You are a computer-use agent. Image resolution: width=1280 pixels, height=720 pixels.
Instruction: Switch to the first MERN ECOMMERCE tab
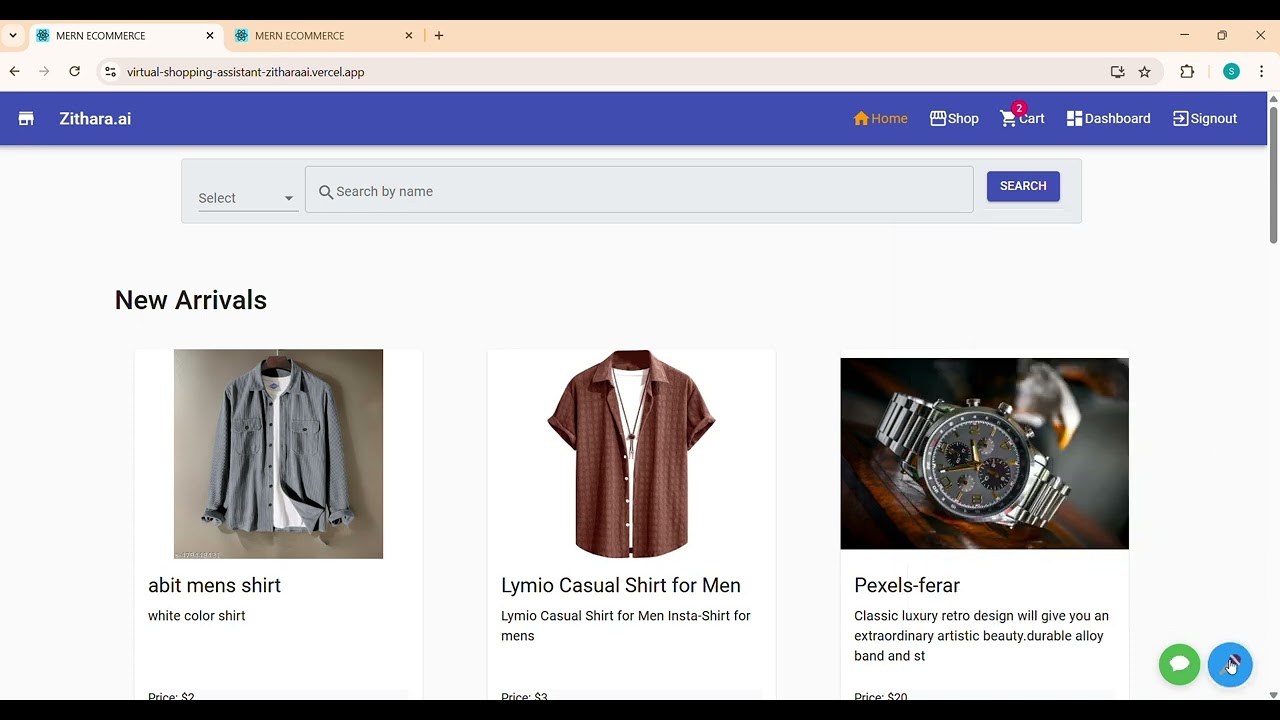(x=126, y=35)
